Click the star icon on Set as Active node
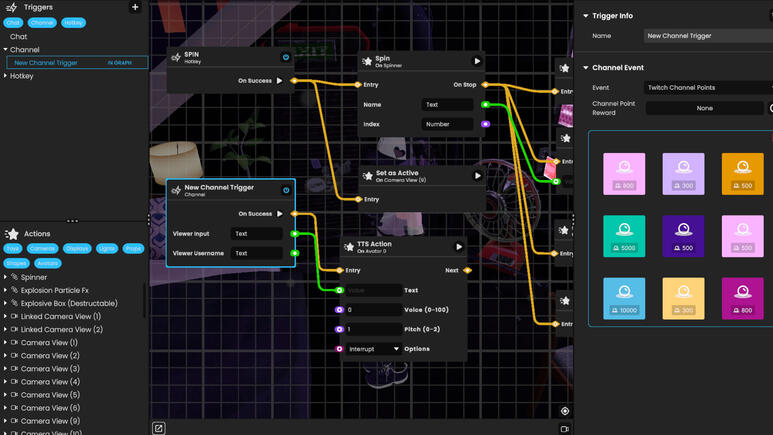 click(x=368, y=176)
